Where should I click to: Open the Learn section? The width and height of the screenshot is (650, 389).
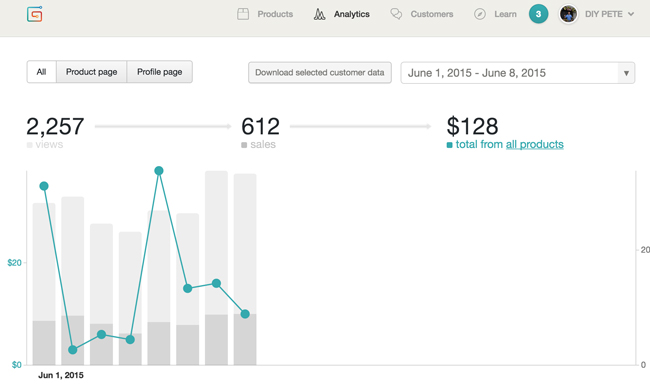tap(505, 14)
